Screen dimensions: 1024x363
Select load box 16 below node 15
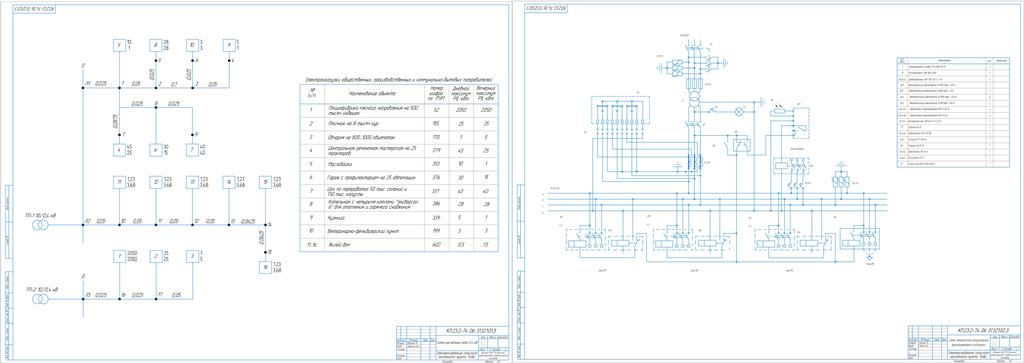265,267
